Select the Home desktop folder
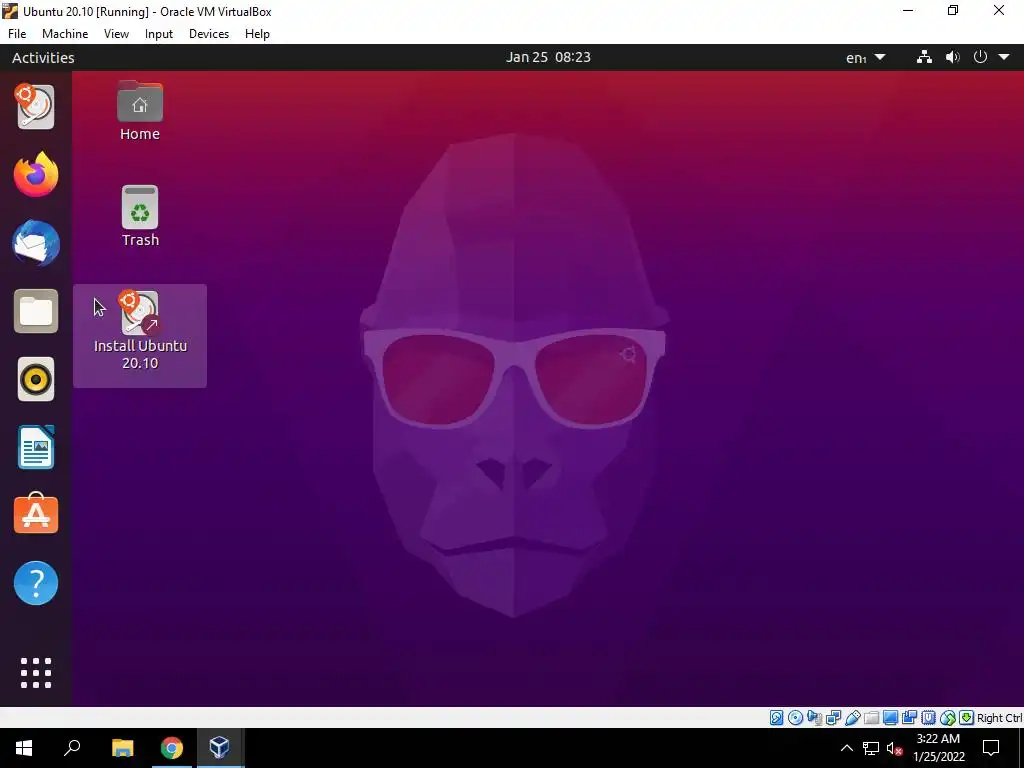This screenshot has height=768, width=1024. point(140,111)
